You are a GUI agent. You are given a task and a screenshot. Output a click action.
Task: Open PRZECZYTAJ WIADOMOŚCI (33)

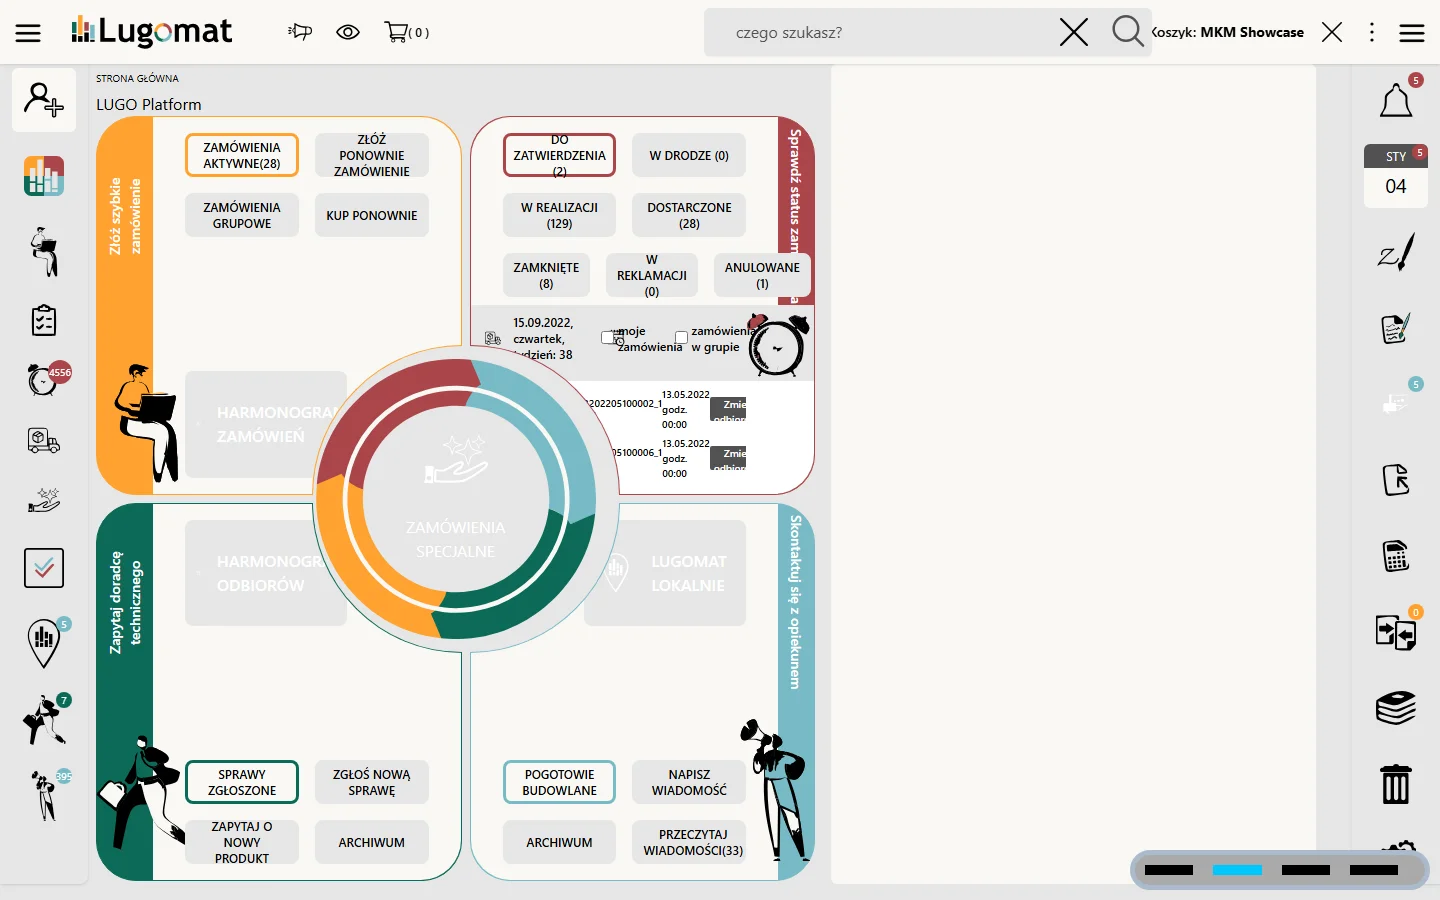689,843
